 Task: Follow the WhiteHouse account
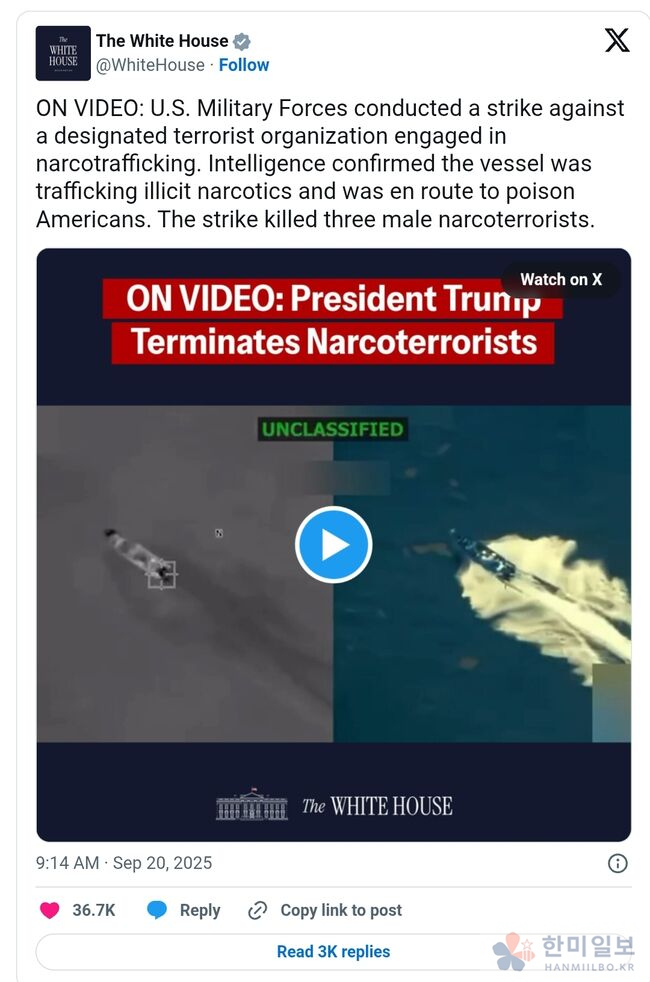244,65
